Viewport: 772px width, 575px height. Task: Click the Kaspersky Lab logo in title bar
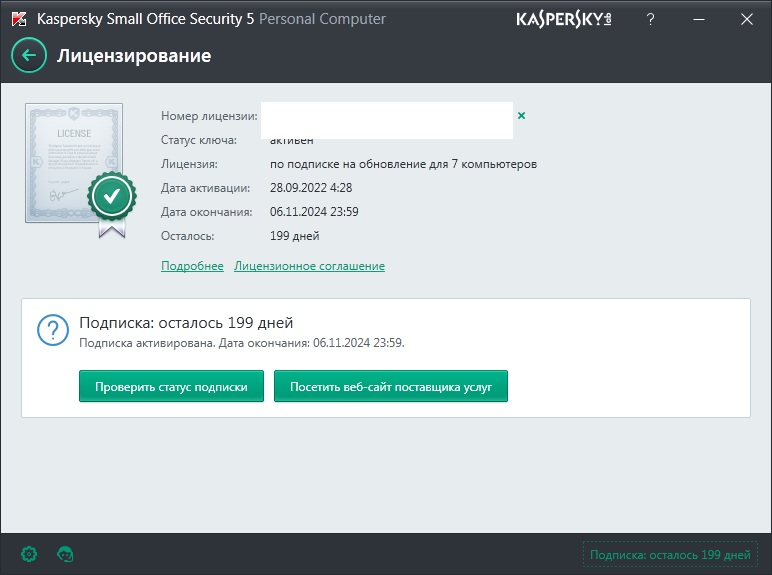[564, 19]
